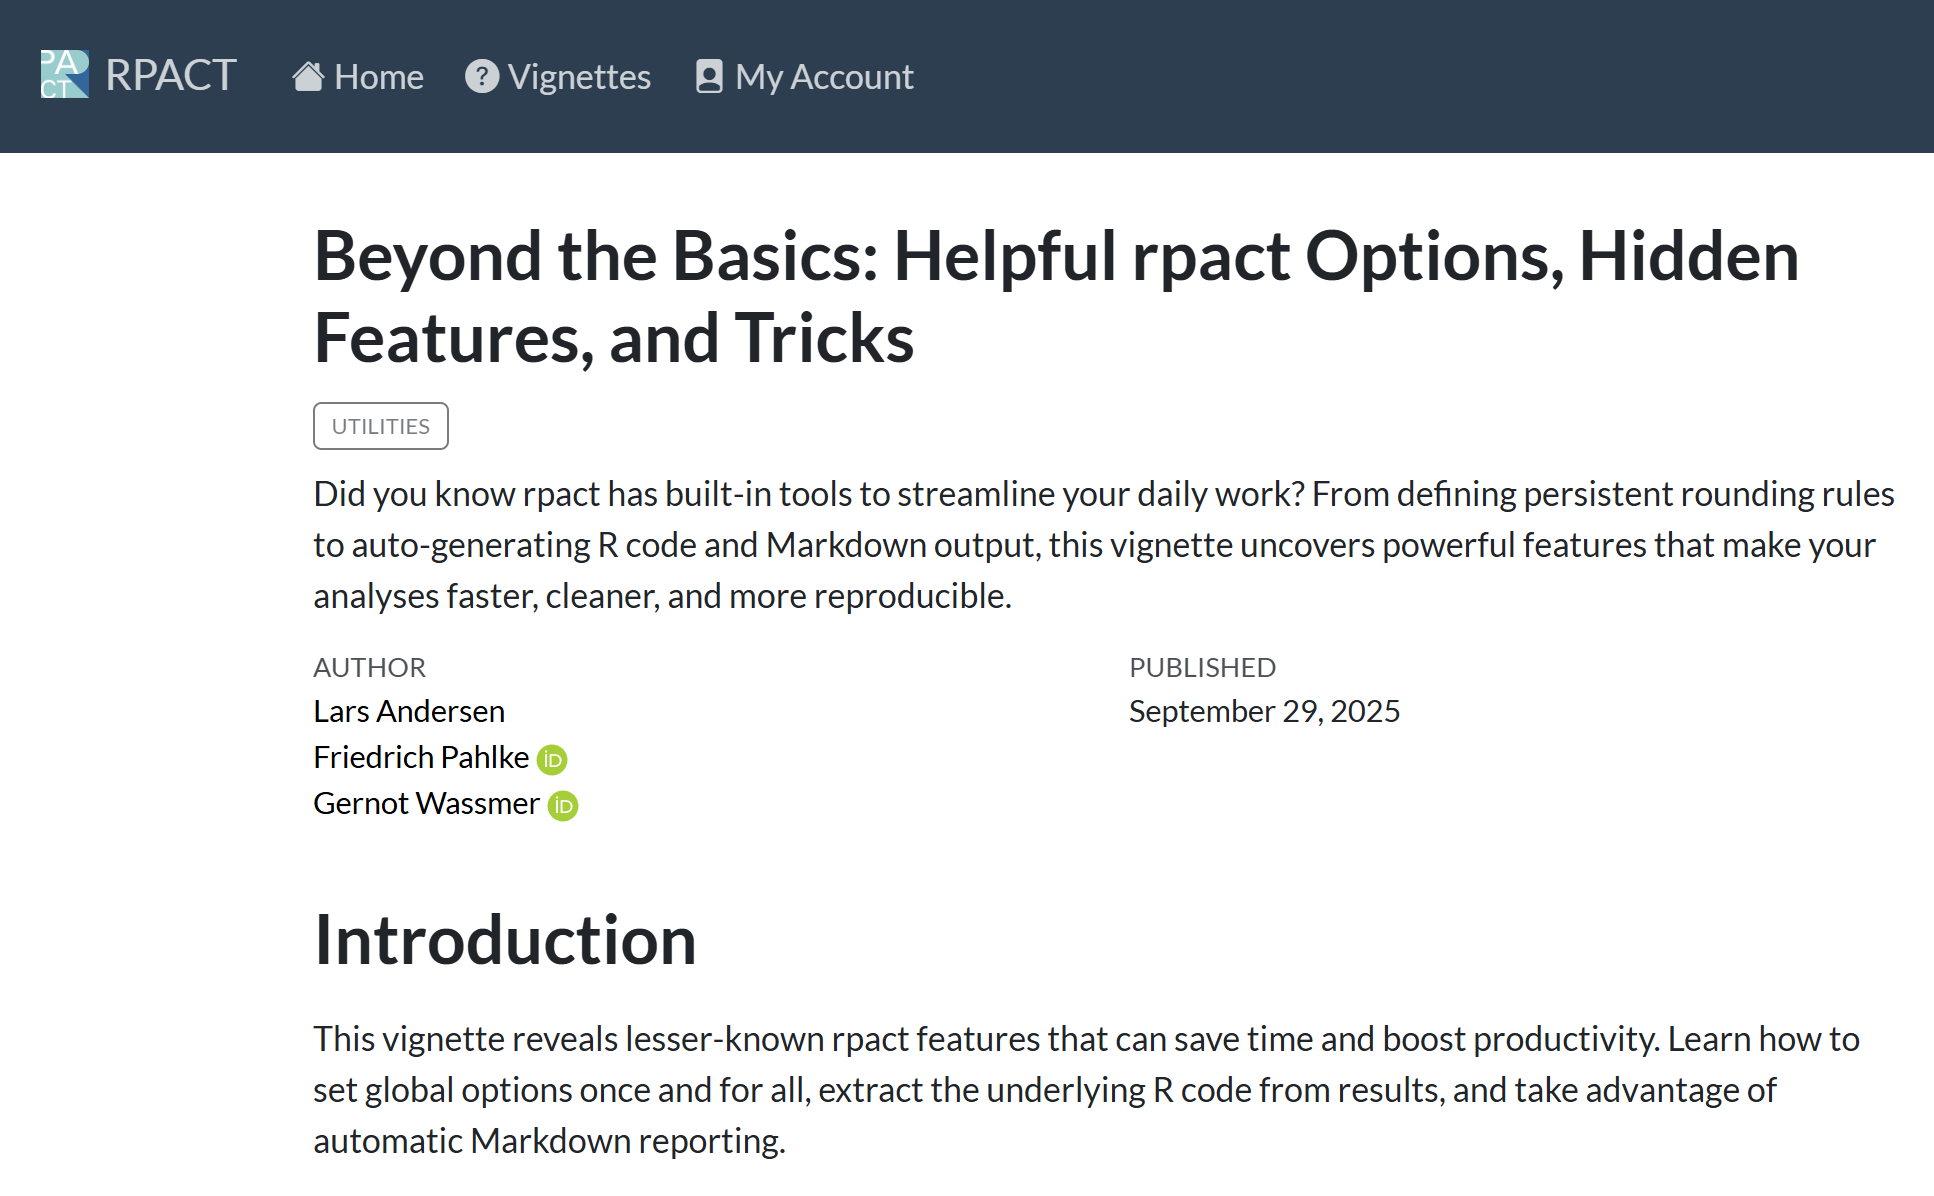
Task: Open the Home menu item
Action: click(x=378, y=77)
